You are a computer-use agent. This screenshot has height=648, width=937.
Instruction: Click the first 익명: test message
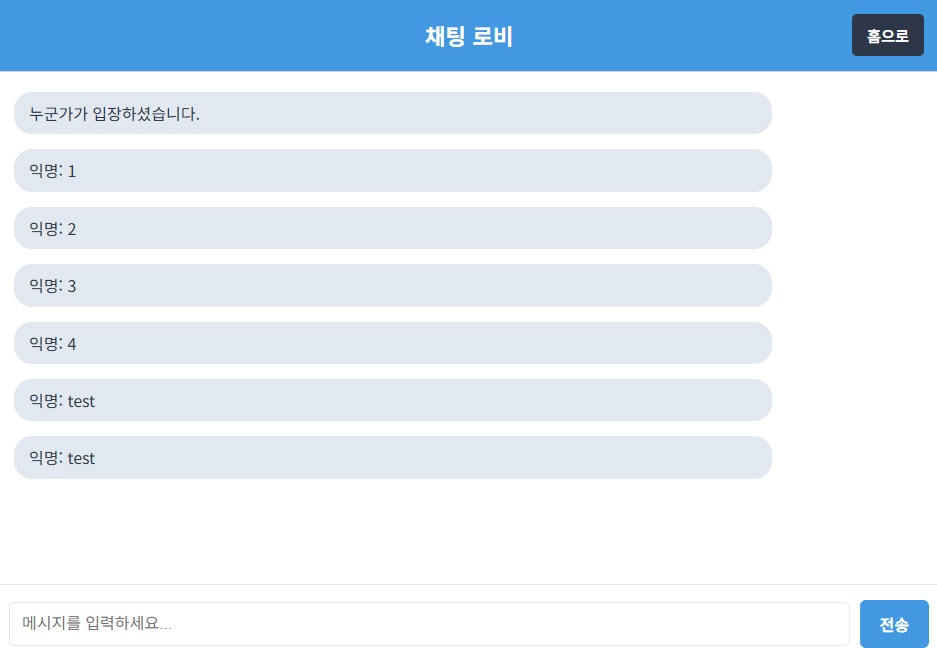point(393,400)
